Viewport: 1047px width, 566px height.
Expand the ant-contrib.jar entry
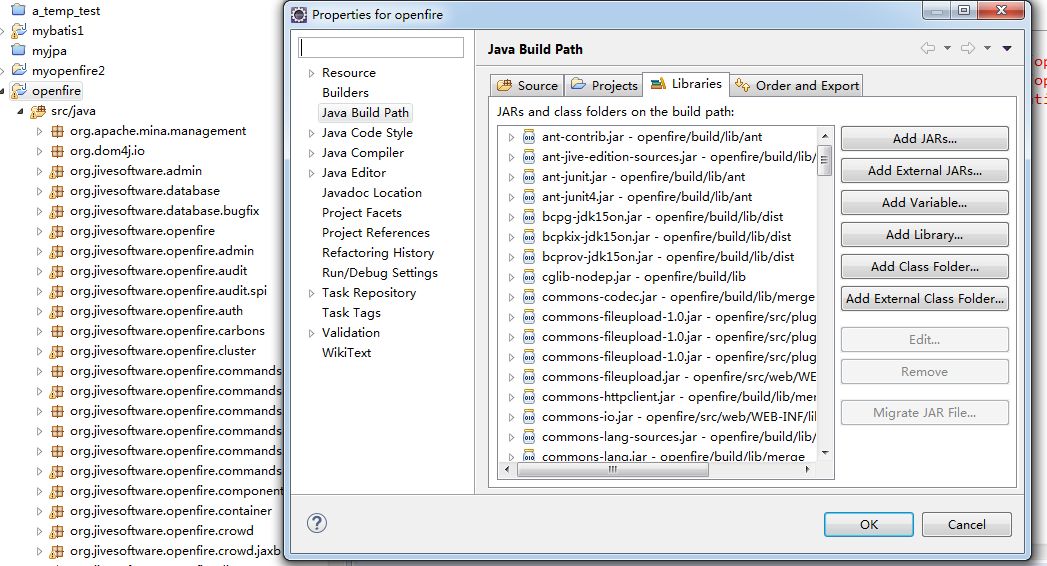point(511,137)
